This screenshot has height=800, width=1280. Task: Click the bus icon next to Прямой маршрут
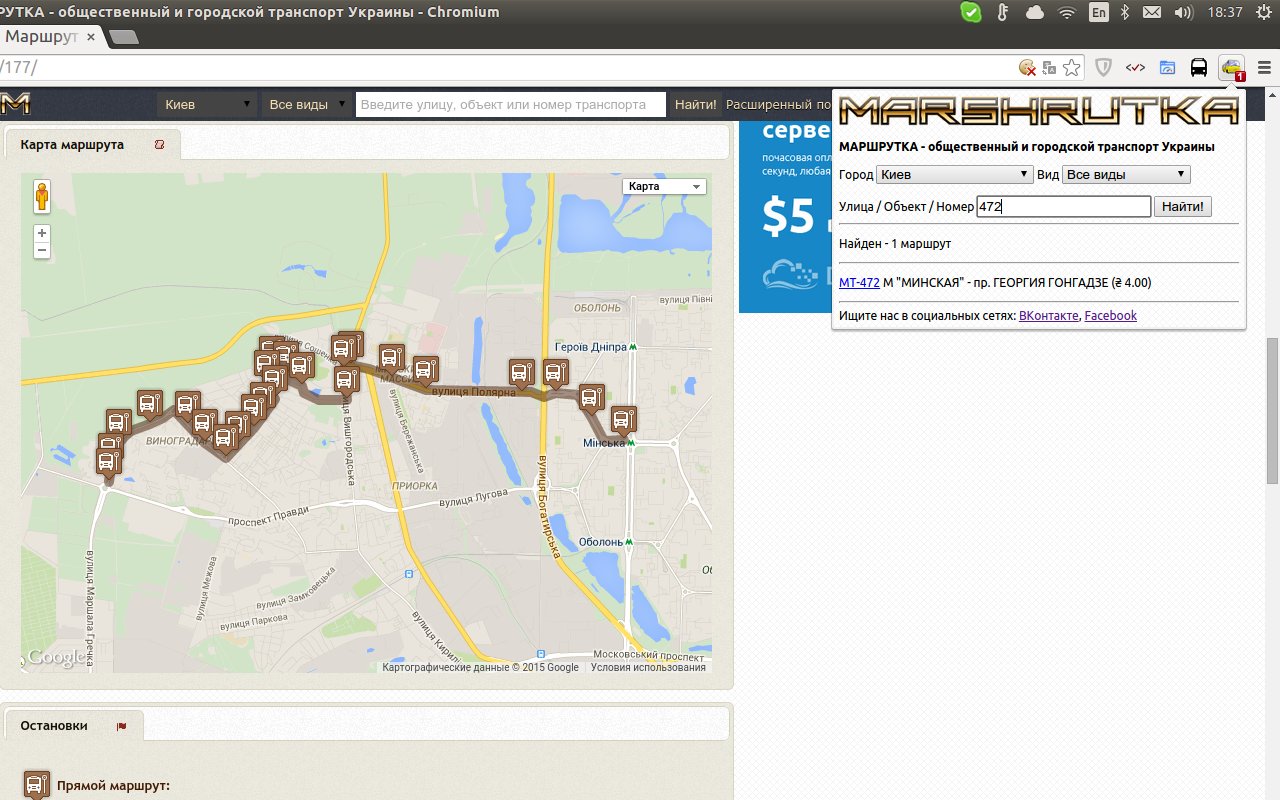tap(37, 785)
